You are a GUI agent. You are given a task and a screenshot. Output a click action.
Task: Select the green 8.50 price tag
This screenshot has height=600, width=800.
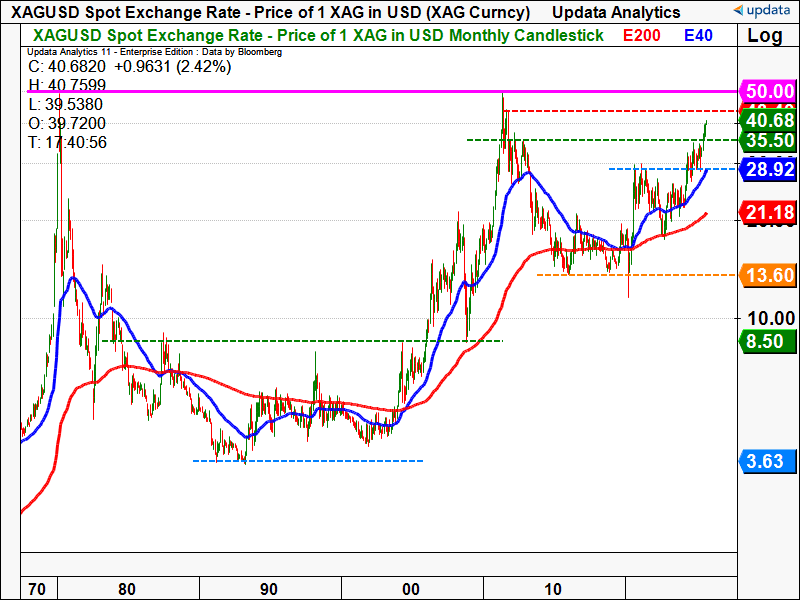pos(767,341)
